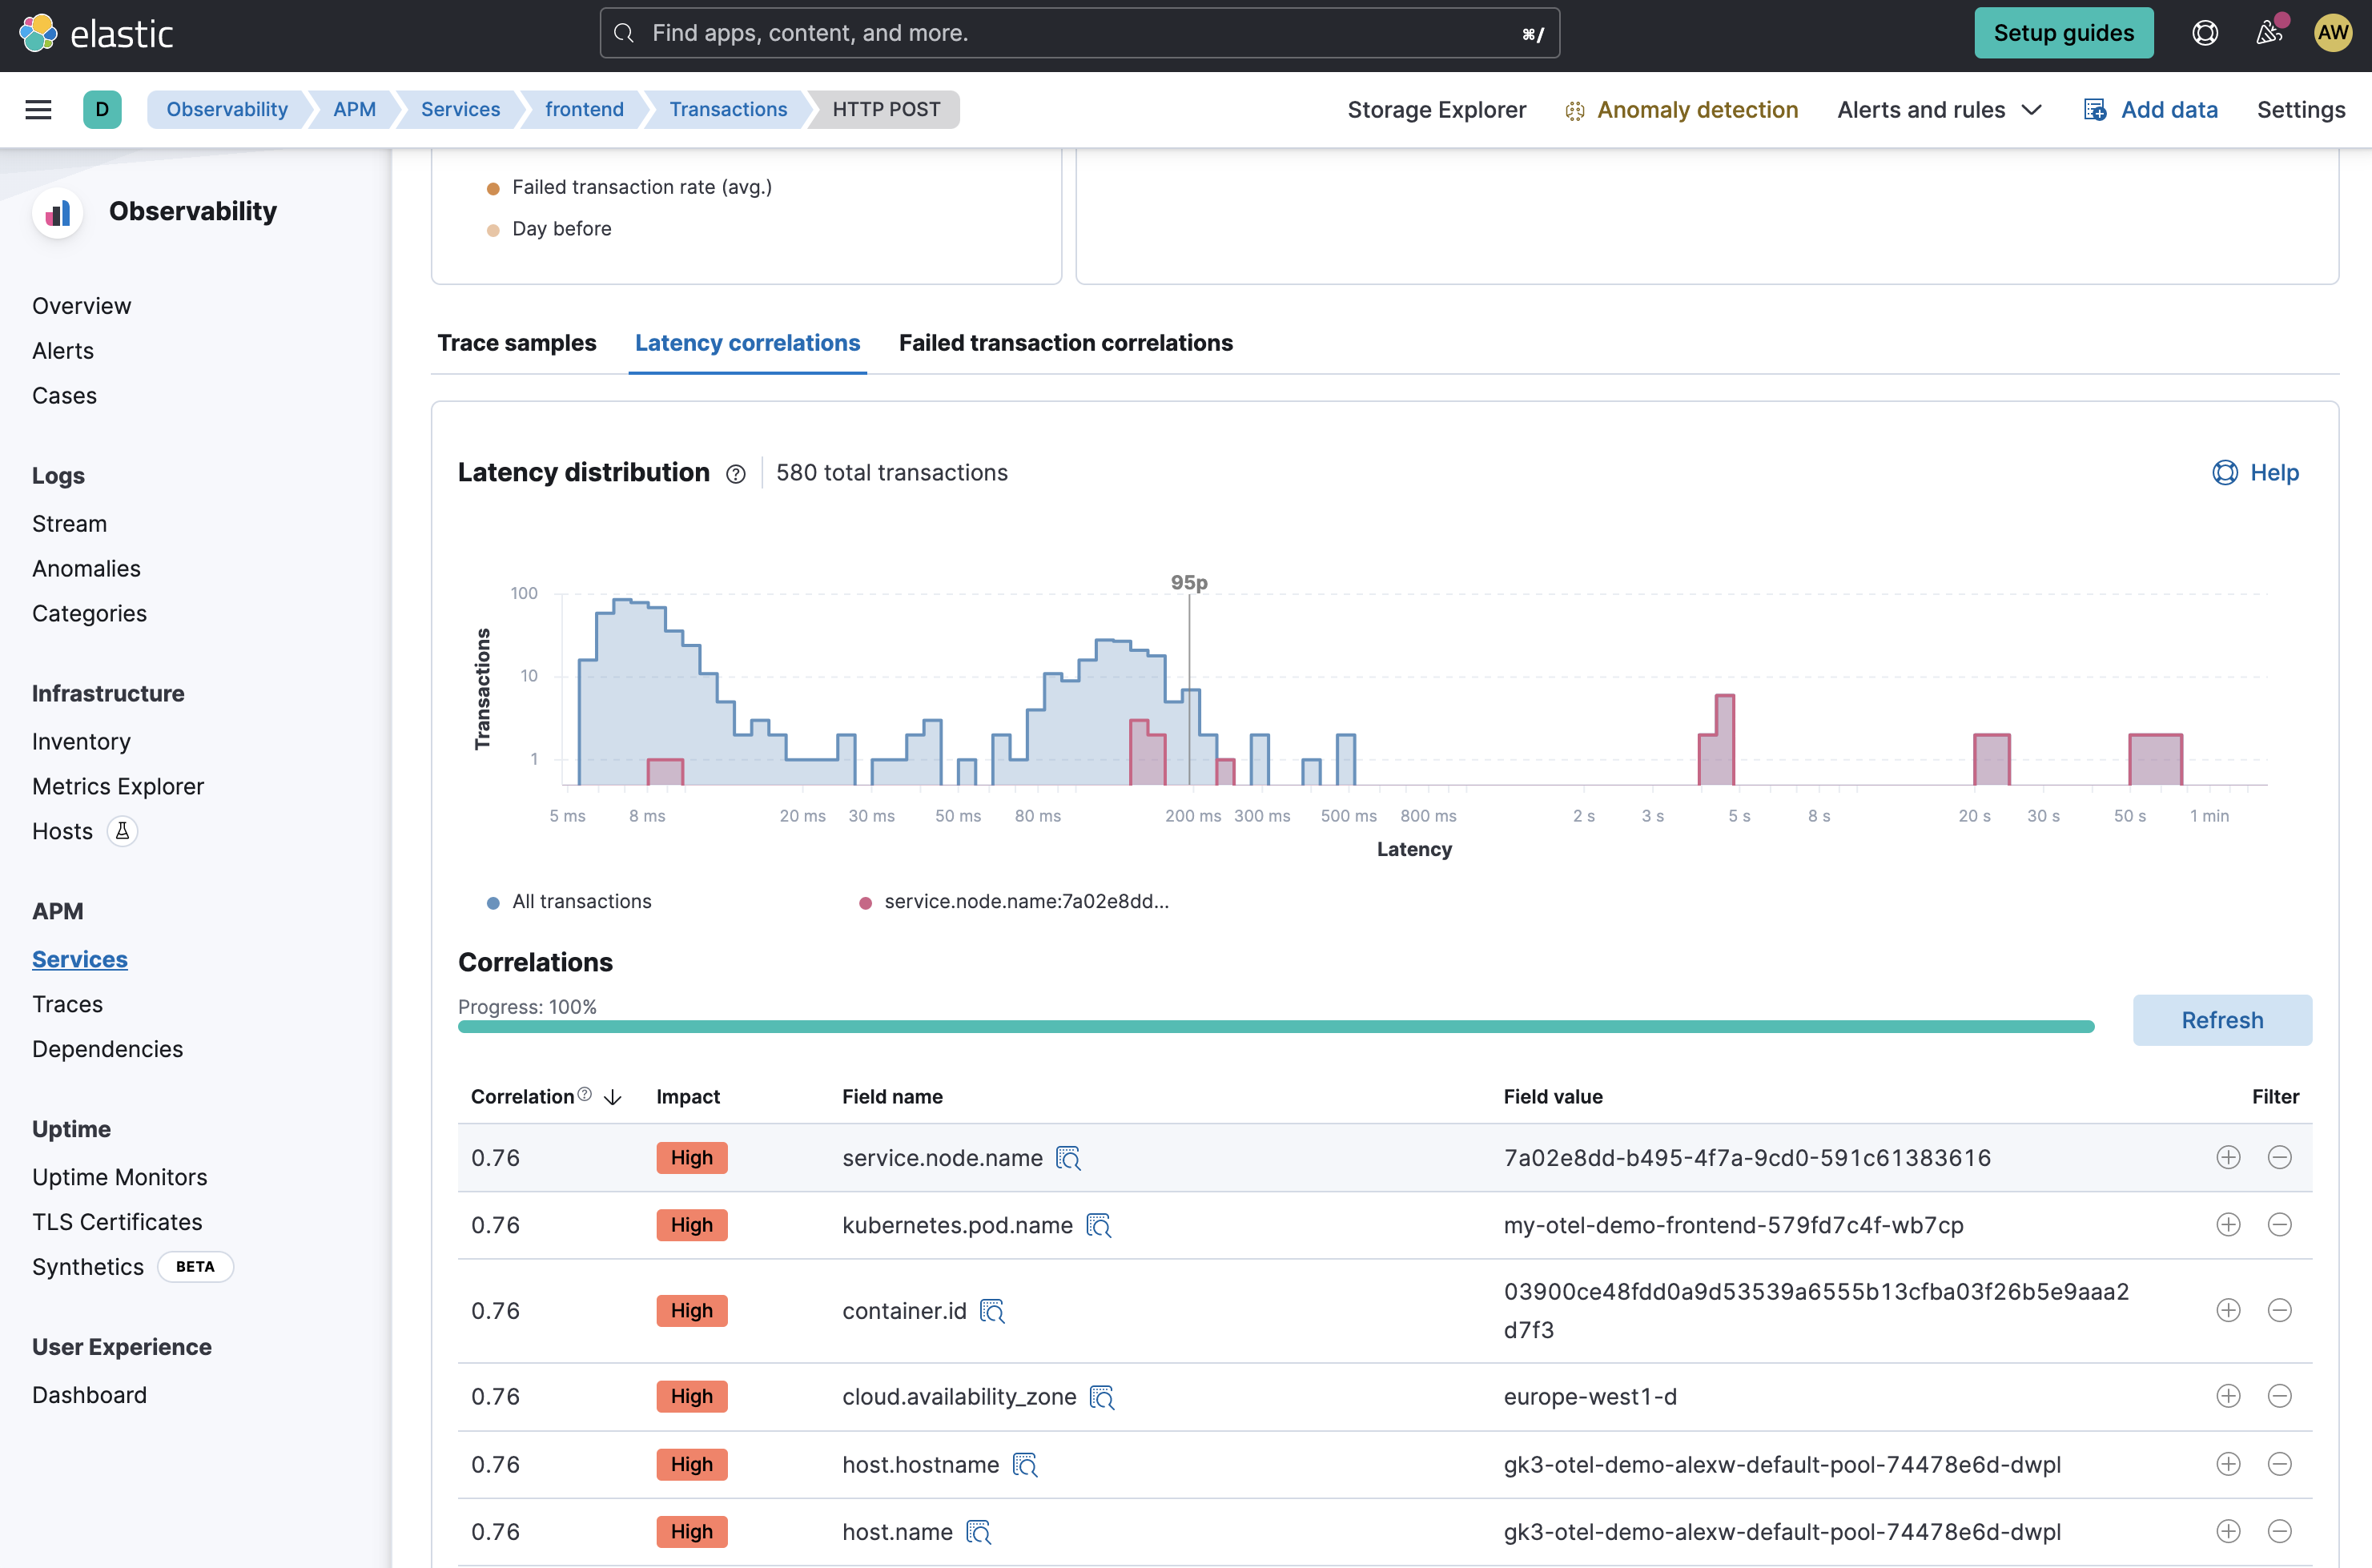
Task: Click the 95p marker on latency chart
Action: (x=1189, y=582)
